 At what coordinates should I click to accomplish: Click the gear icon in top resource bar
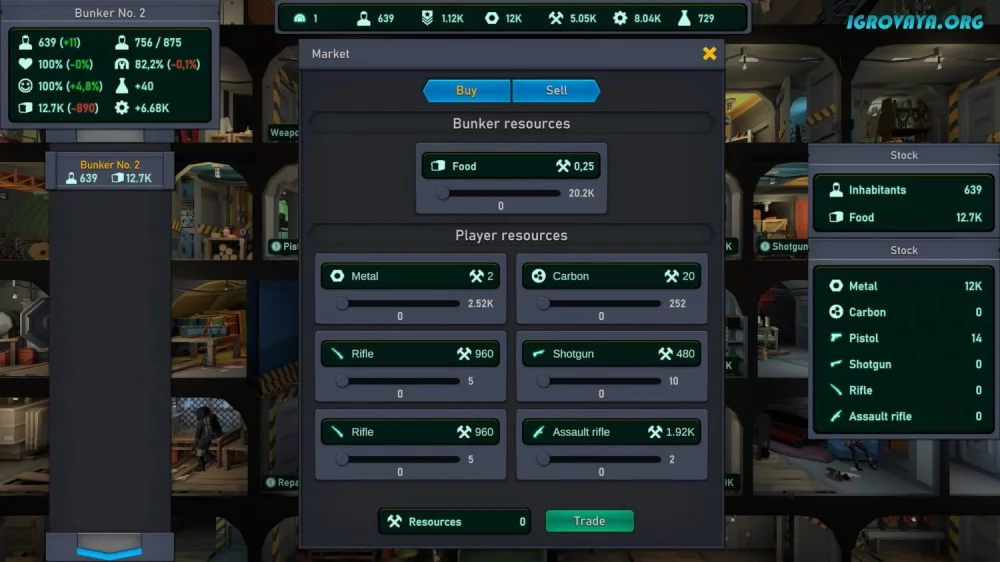pos(620,18)
